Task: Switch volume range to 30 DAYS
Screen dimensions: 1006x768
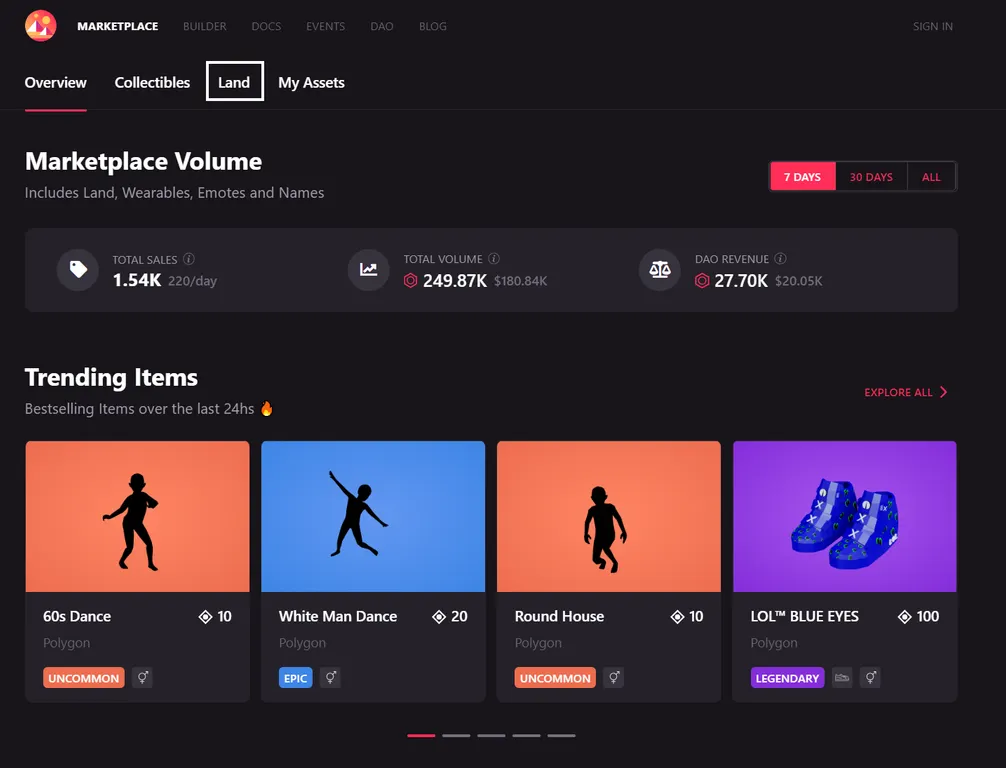Action: pyautogui.click(x=871, y=176)
